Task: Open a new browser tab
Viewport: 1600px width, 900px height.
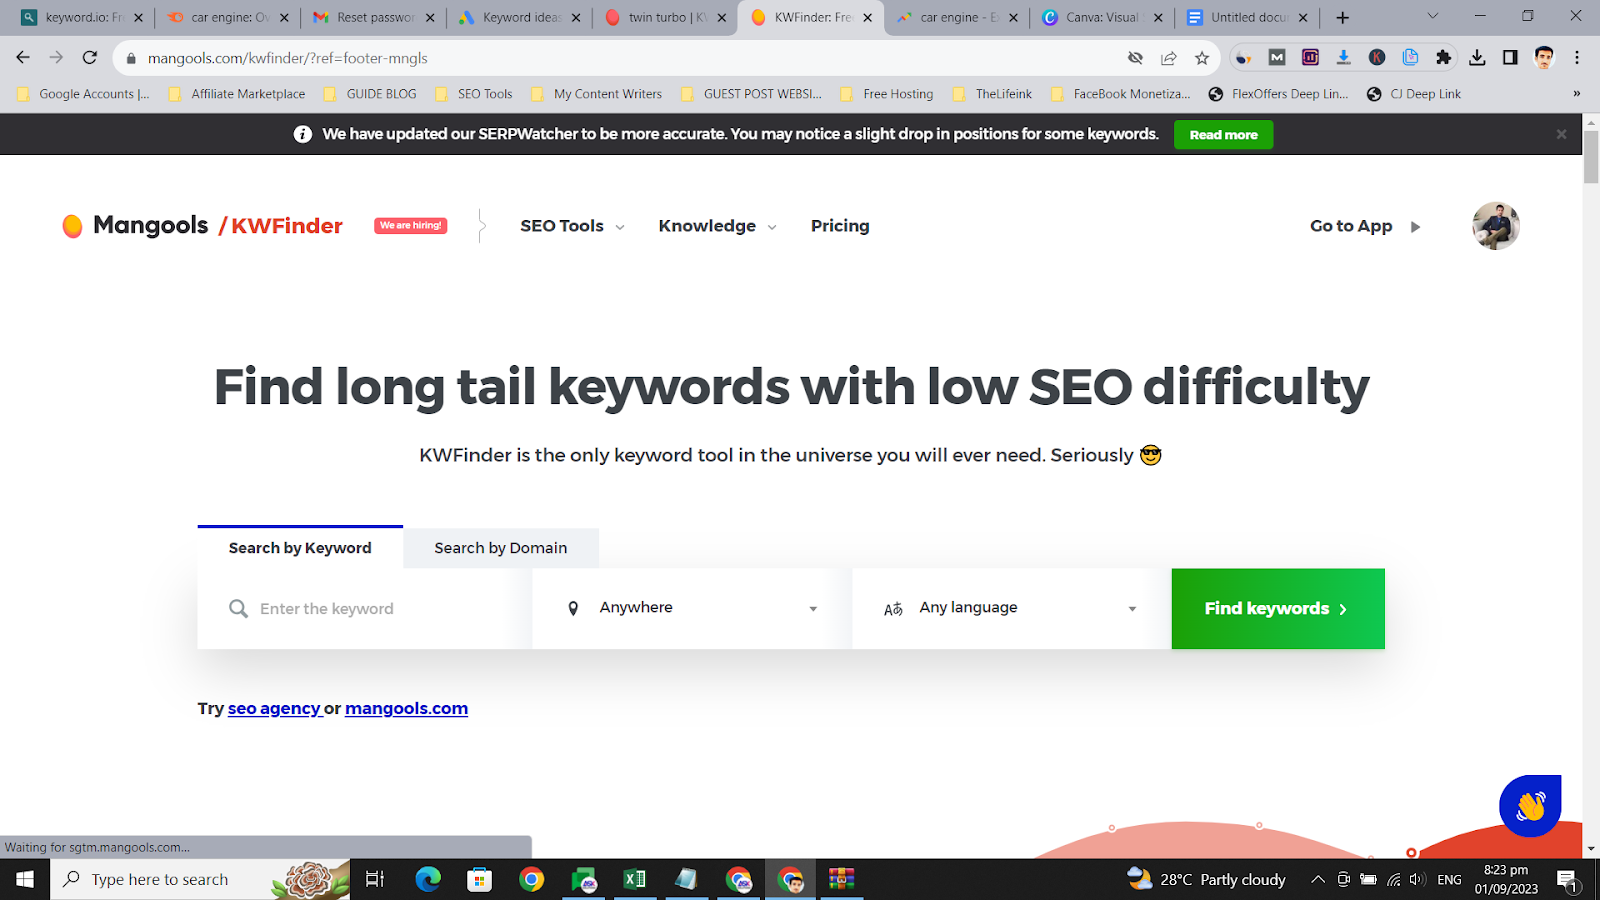Action: pos(1343,17)
